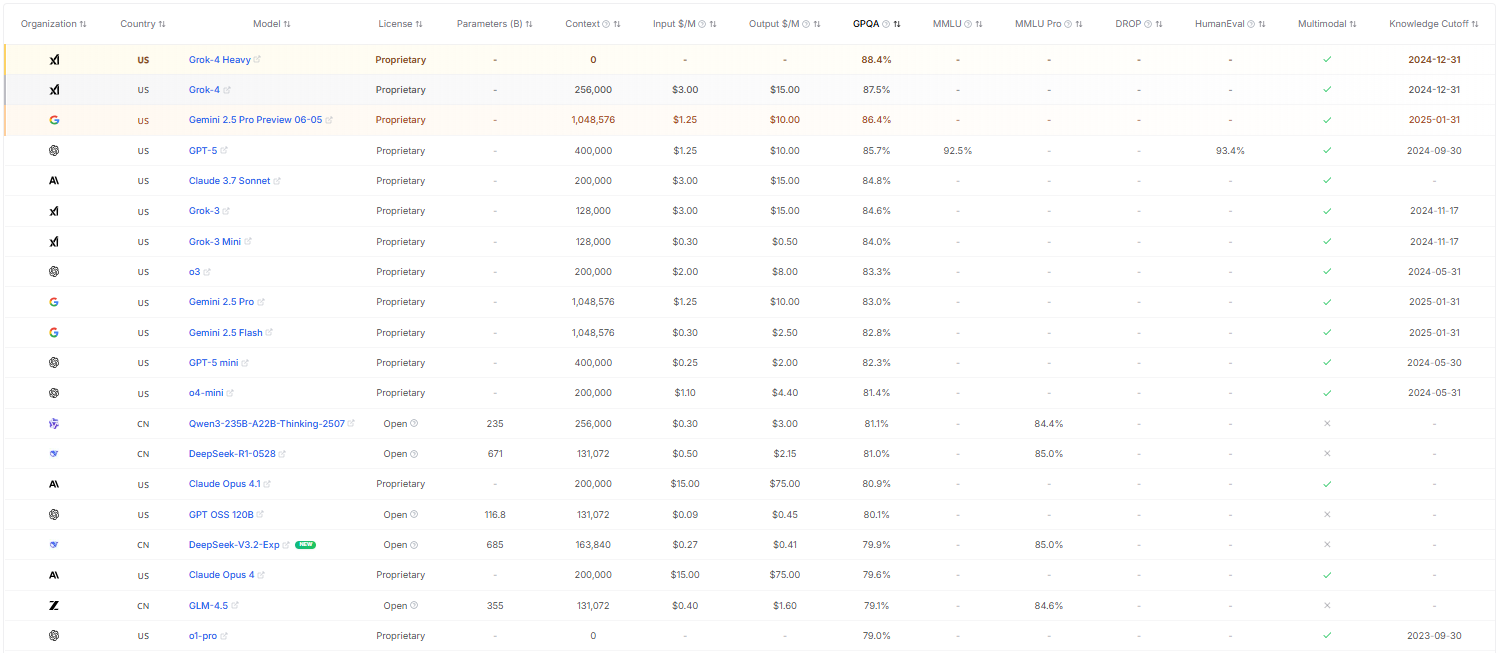Click the GPQA info help icon
This screenshot has width=1500, height=653.
[x=886, y=24]
